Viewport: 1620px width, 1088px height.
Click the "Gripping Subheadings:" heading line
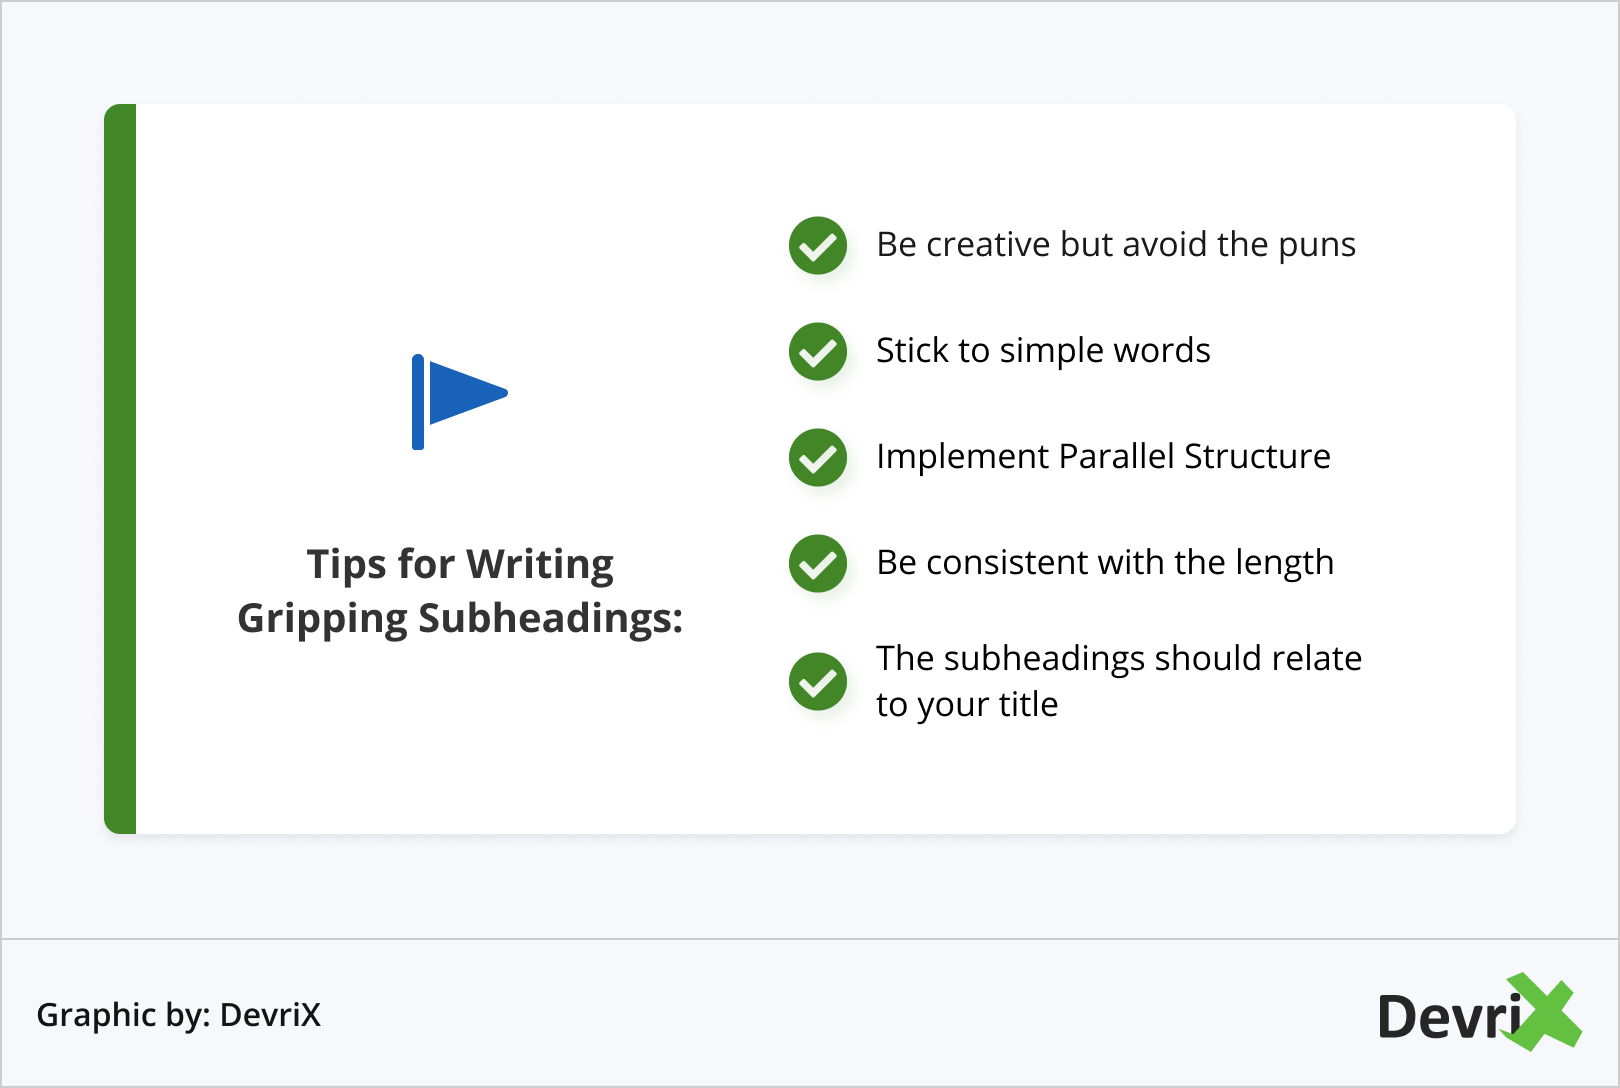460,619
